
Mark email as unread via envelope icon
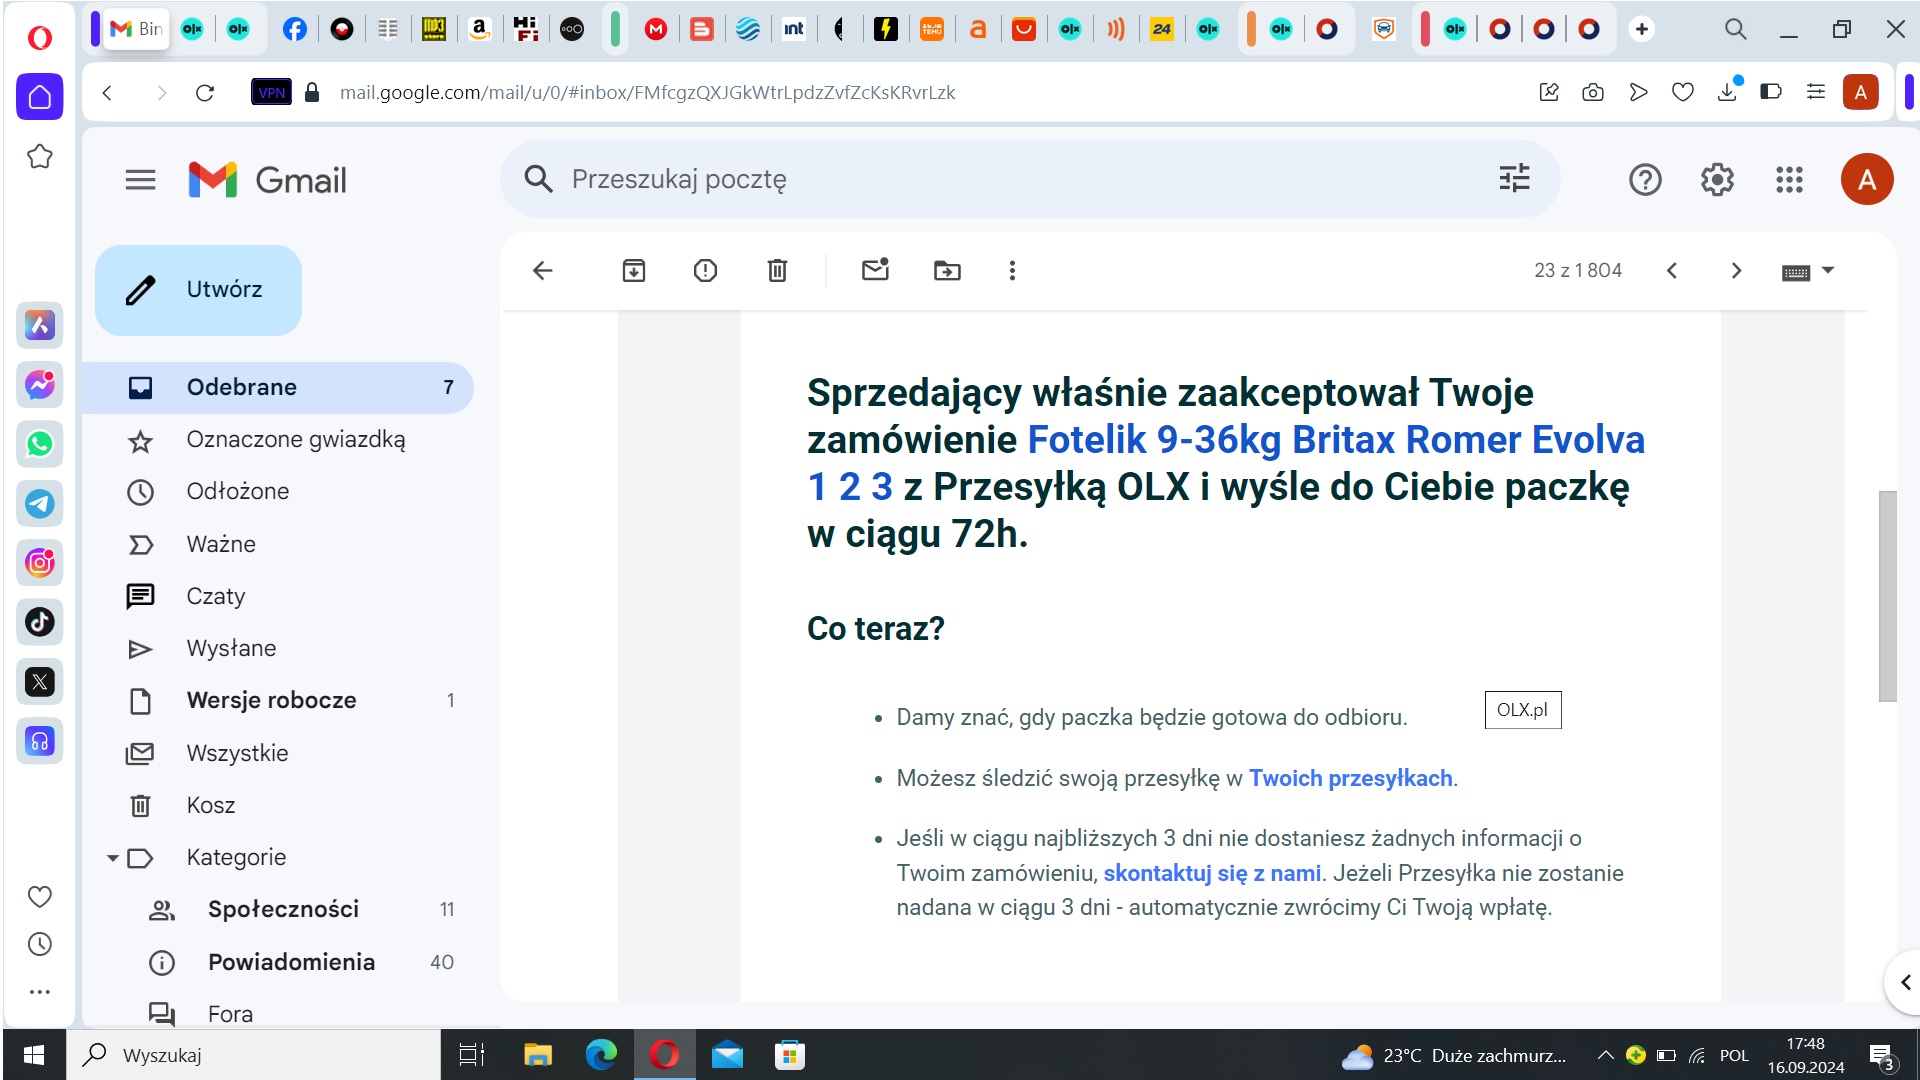pyautogui.click(x=875, y=270)
